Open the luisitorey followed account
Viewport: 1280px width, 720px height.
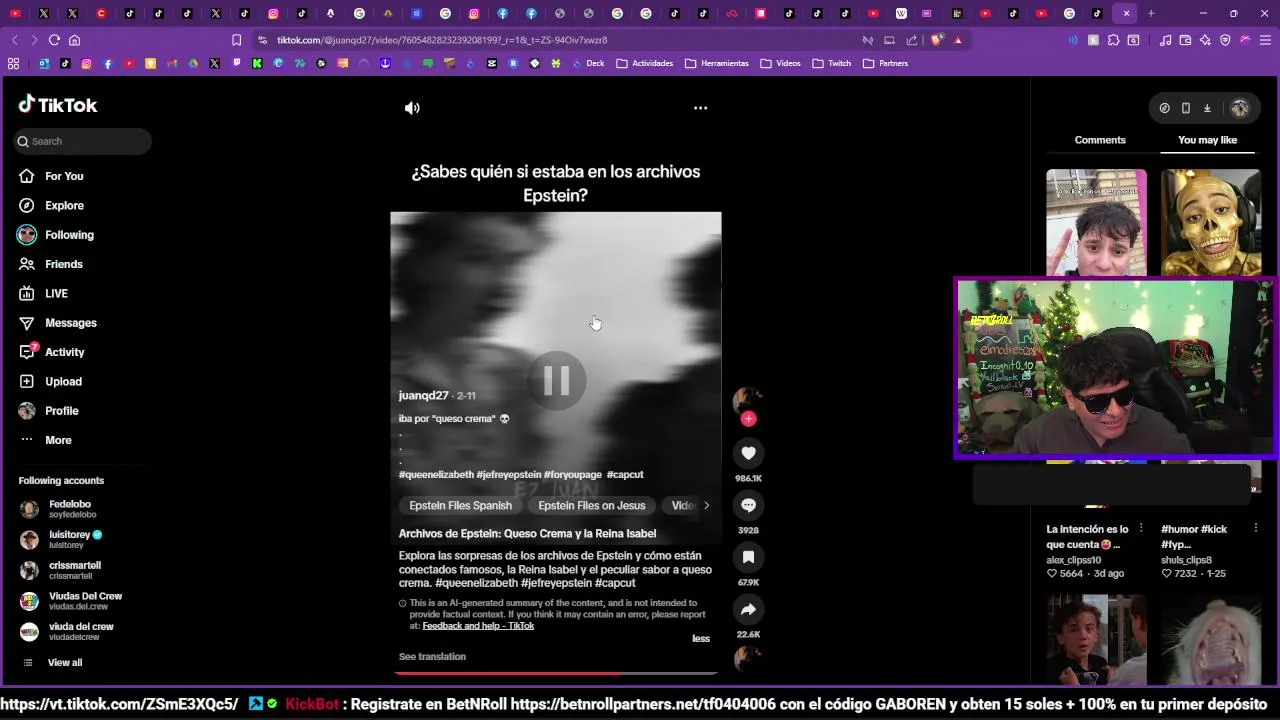(70, 540)
